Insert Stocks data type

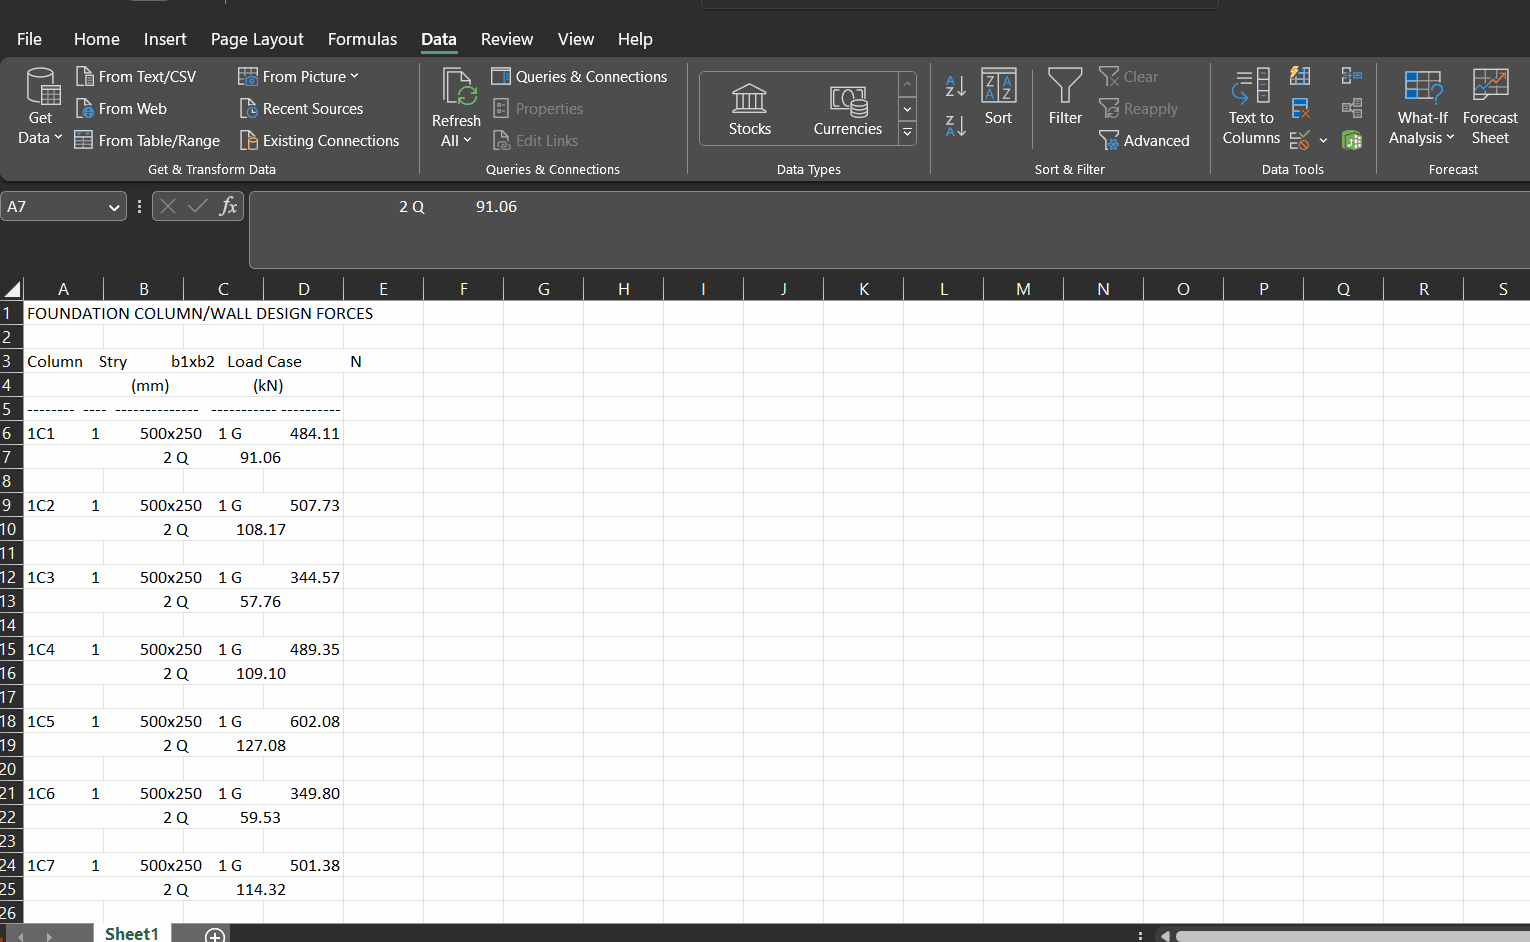pyautogui.click(x=749, y=109)
